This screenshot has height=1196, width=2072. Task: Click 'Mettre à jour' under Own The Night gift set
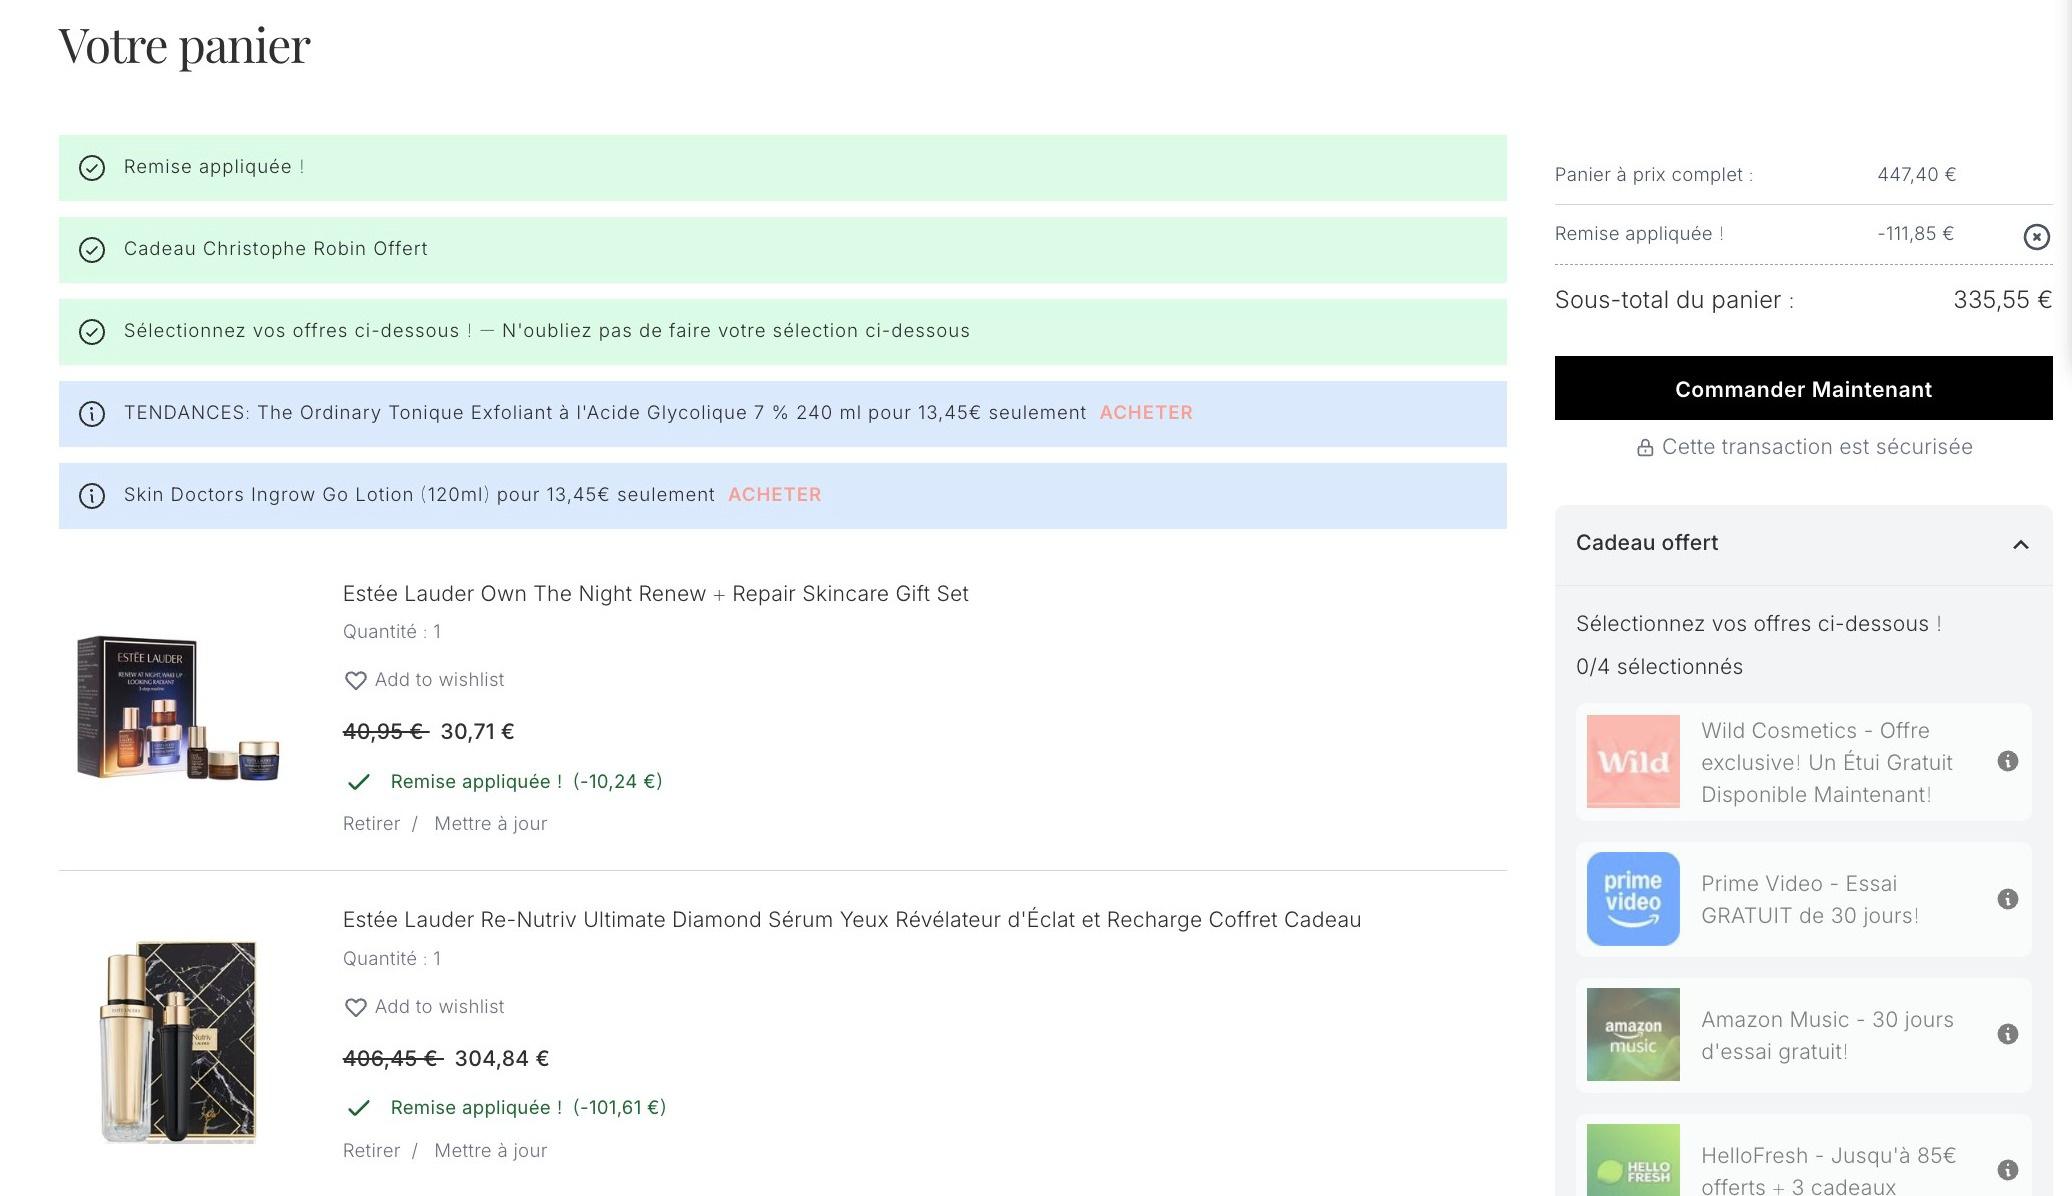pos(490,824)
